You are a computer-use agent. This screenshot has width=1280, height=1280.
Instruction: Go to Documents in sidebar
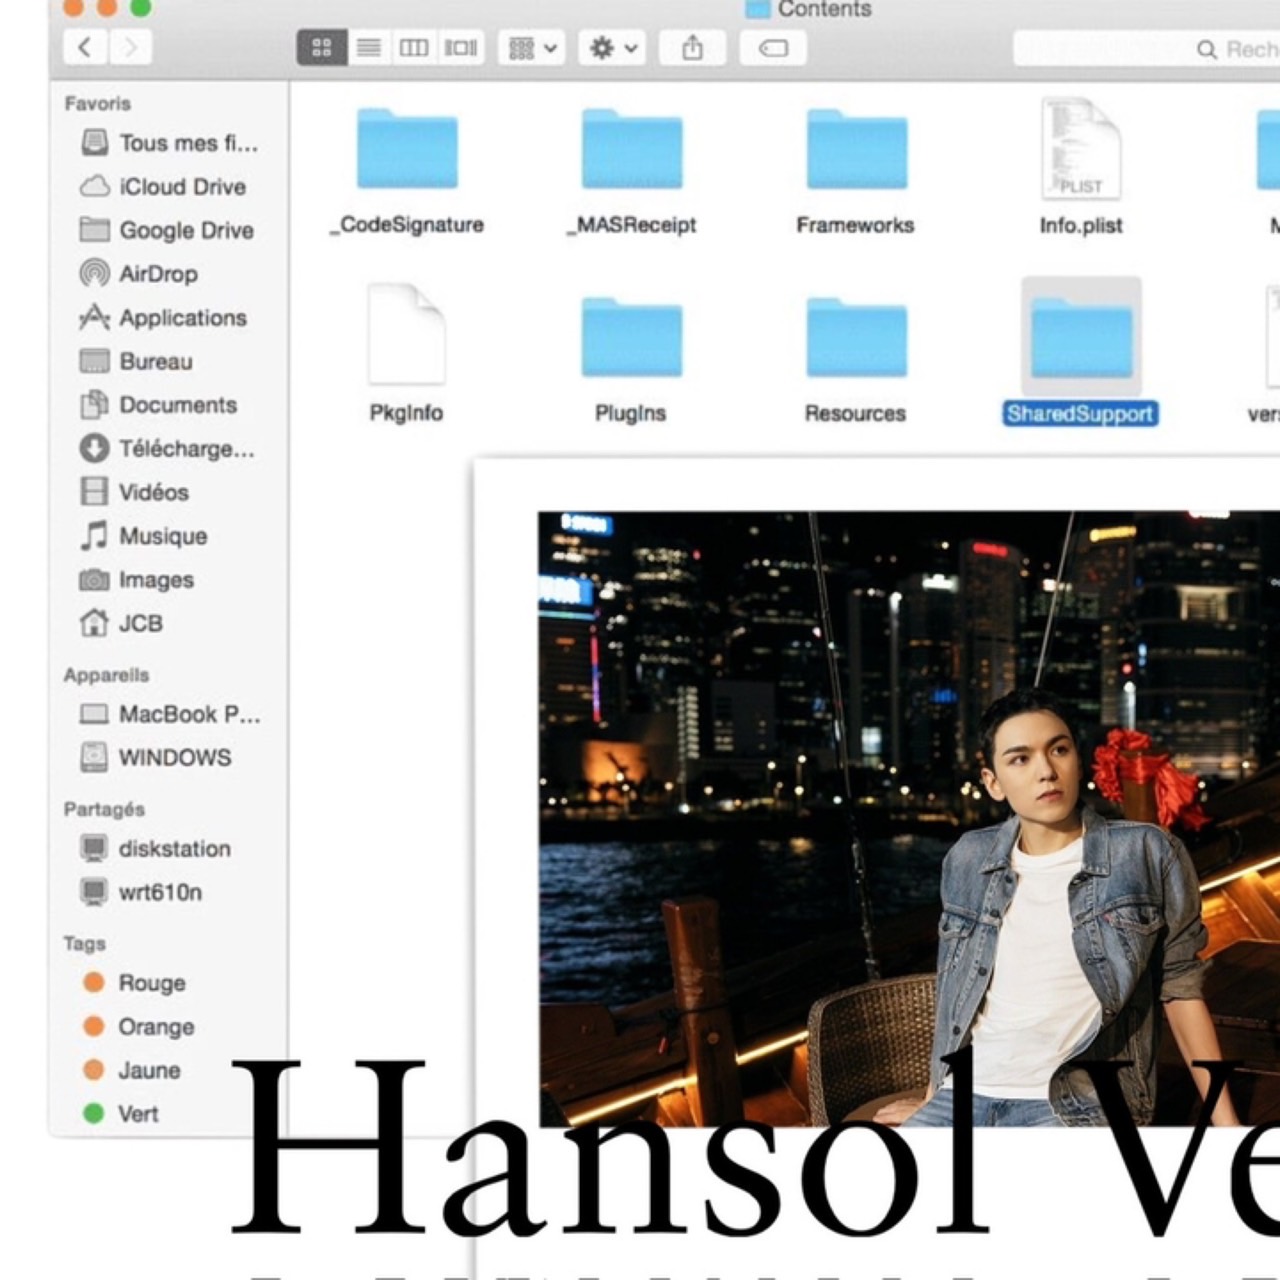(177, 404)
